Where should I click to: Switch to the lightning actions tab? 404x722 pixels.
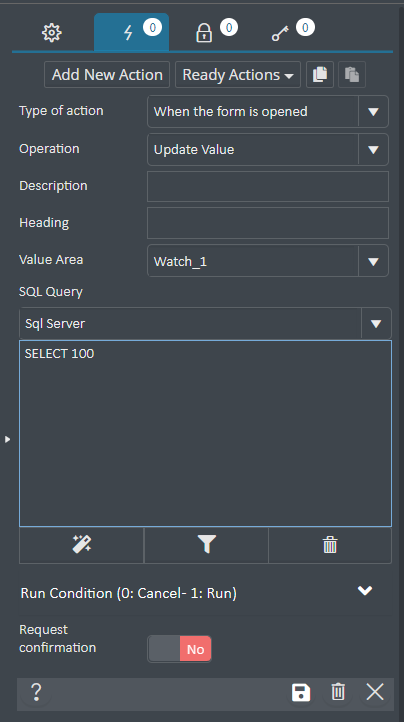(x=131, y=32)
